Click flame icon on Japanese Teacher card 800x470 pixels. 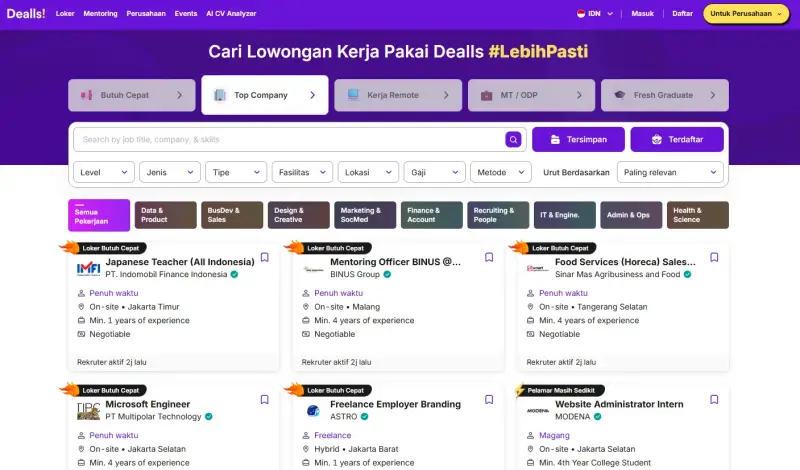click(x=69, y=248)
